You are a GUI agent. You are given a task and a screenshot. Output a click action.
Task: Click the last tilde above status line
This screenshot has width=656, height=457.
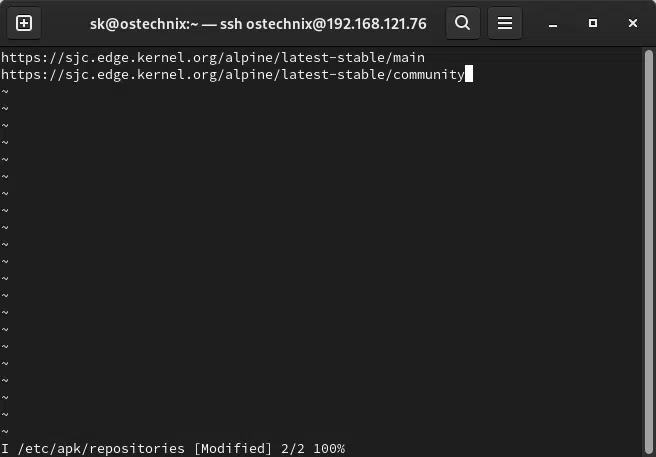pyautogui.click(x=5, y=431)
